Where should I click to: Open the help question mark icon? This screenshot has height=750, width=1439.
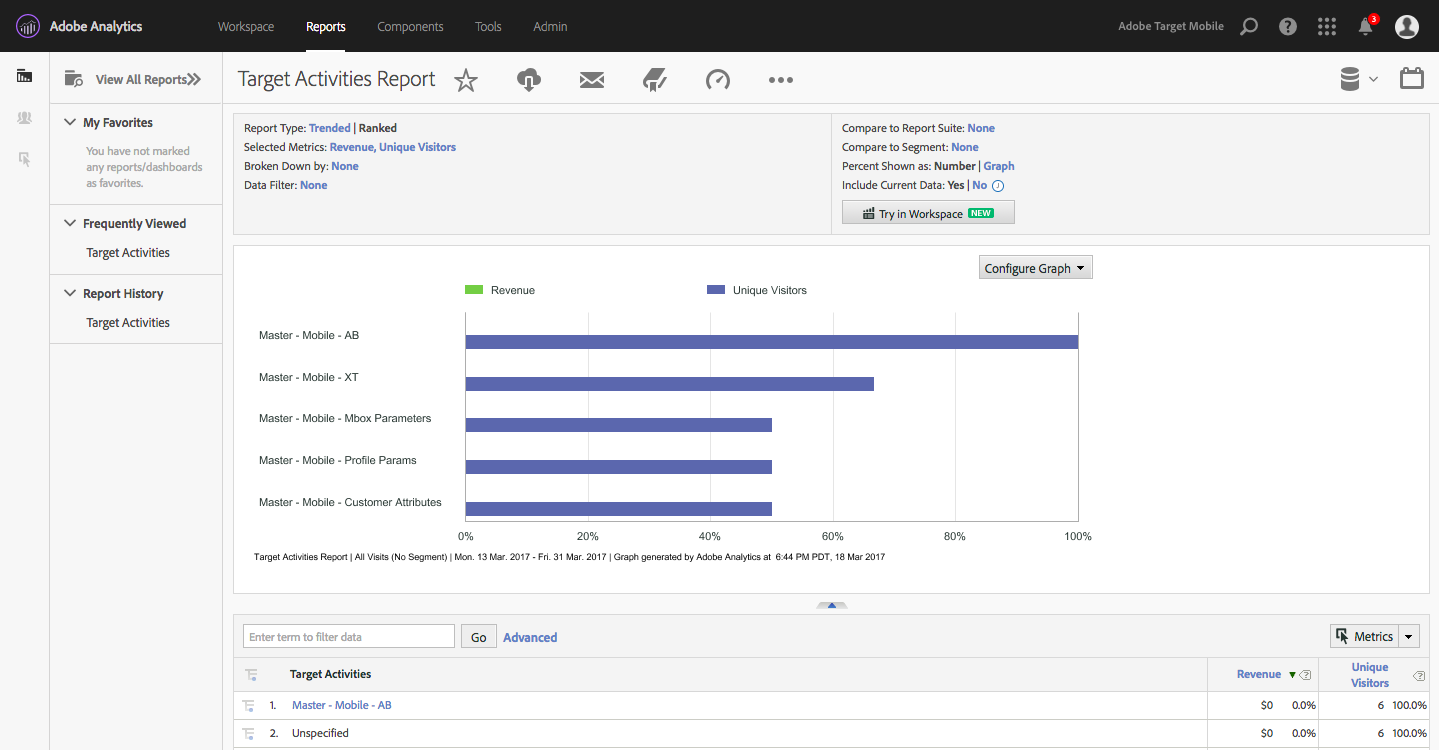coord(1288,27)
